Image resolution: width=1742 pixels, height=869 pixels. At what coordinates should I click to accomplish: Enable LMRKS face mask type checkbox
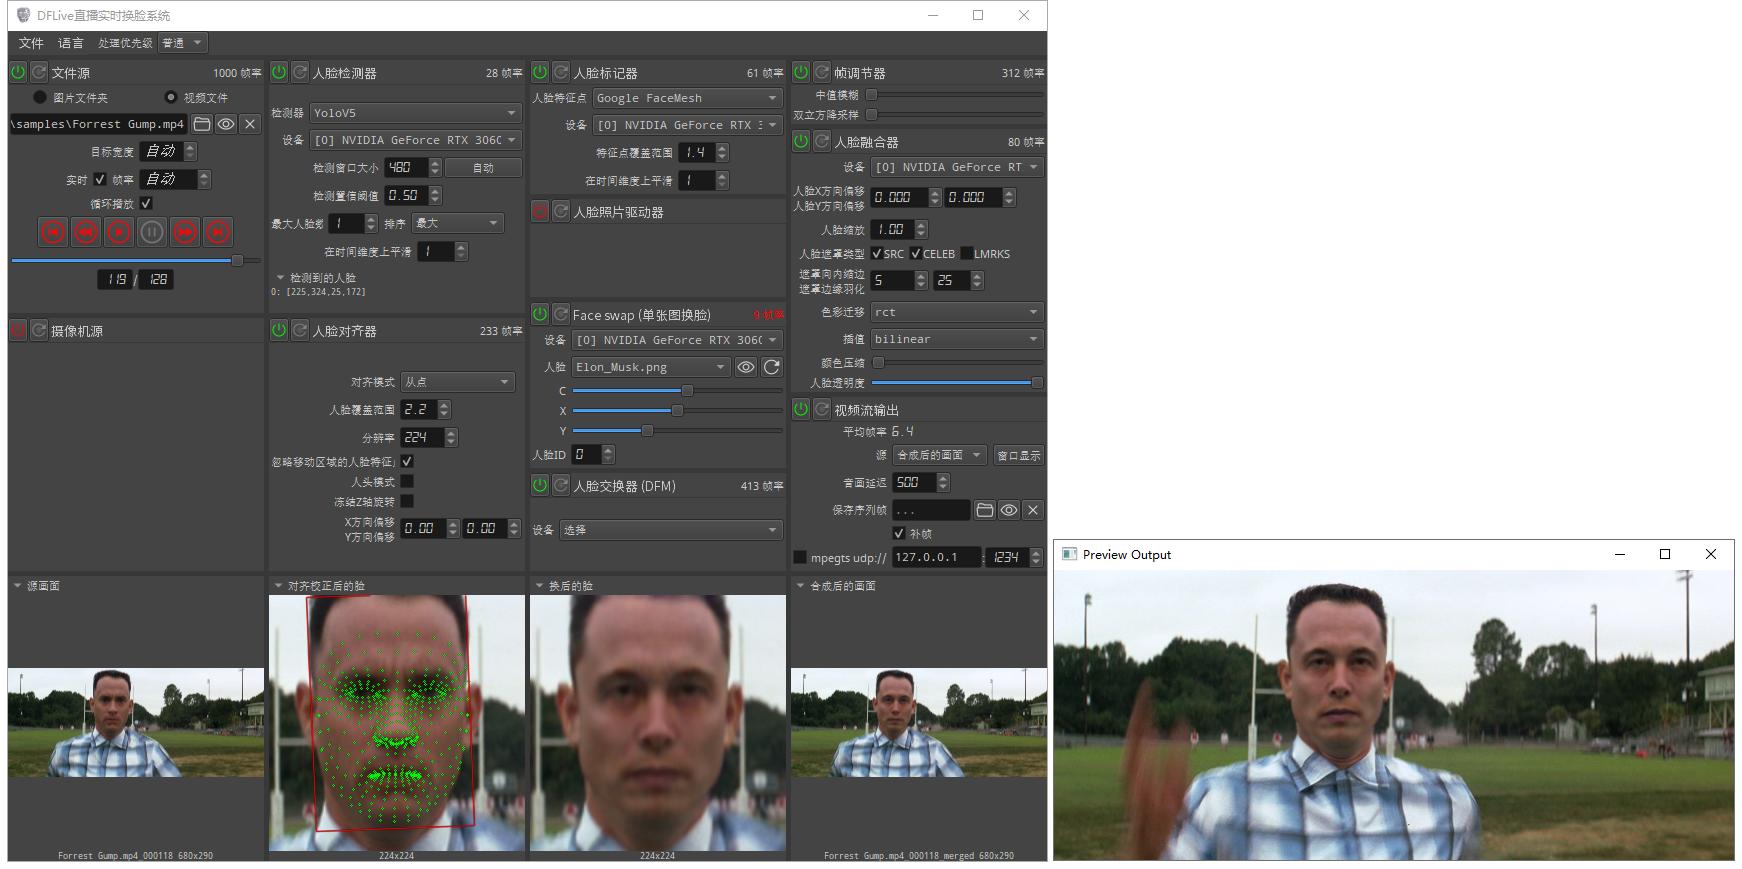tap(967, 253)
